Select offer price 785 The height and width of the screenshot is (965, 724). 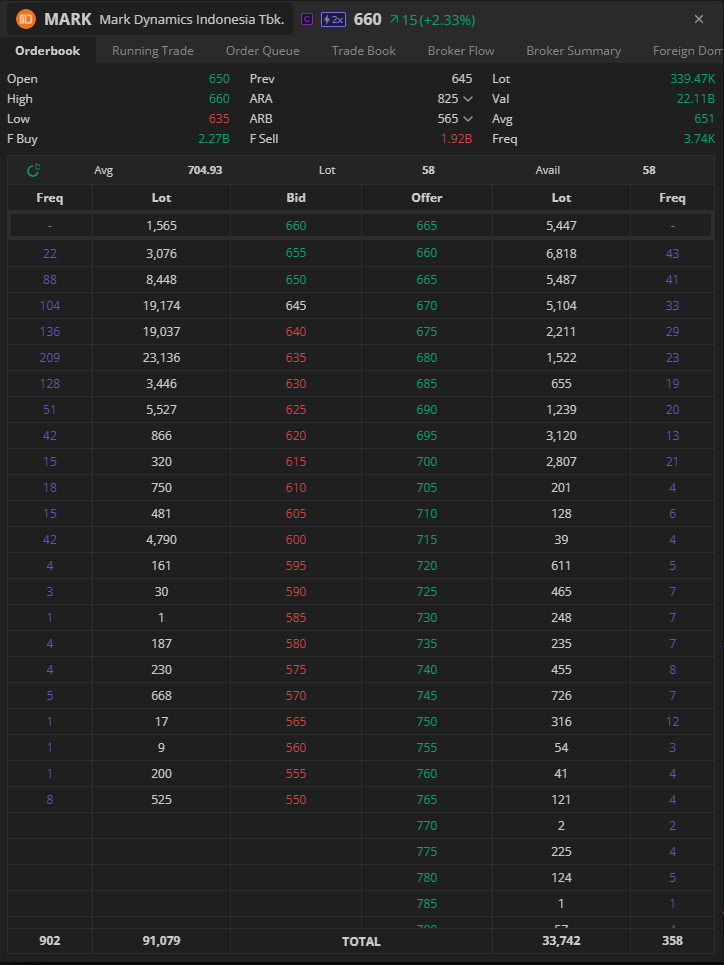(x=427, y=903)
